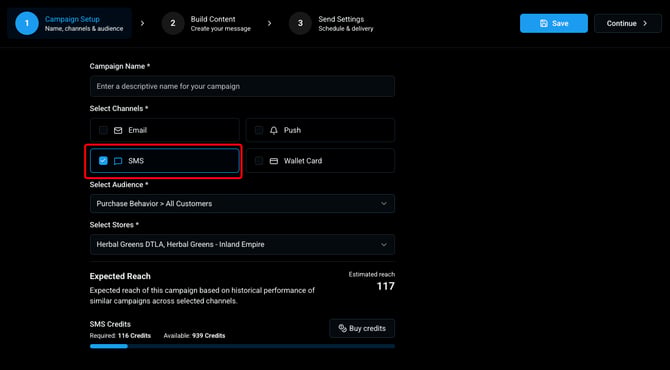This screenshot has width=670, height=370.
Task: Click the Required 116 Credits text
Action: [x=120, y=336]
